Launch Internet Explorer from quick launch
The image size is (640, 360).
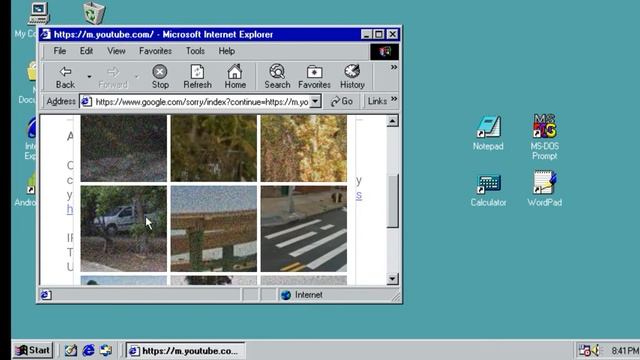88,350
